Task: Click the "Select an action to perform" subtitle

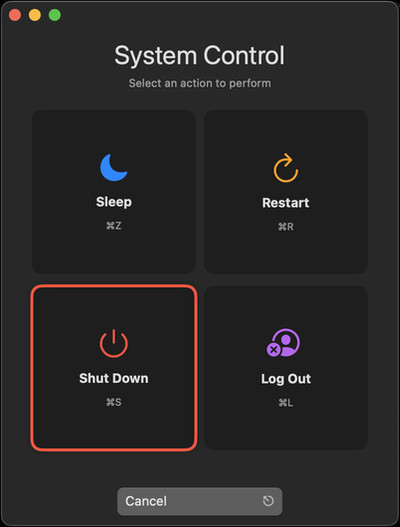Action: (200, 83)
